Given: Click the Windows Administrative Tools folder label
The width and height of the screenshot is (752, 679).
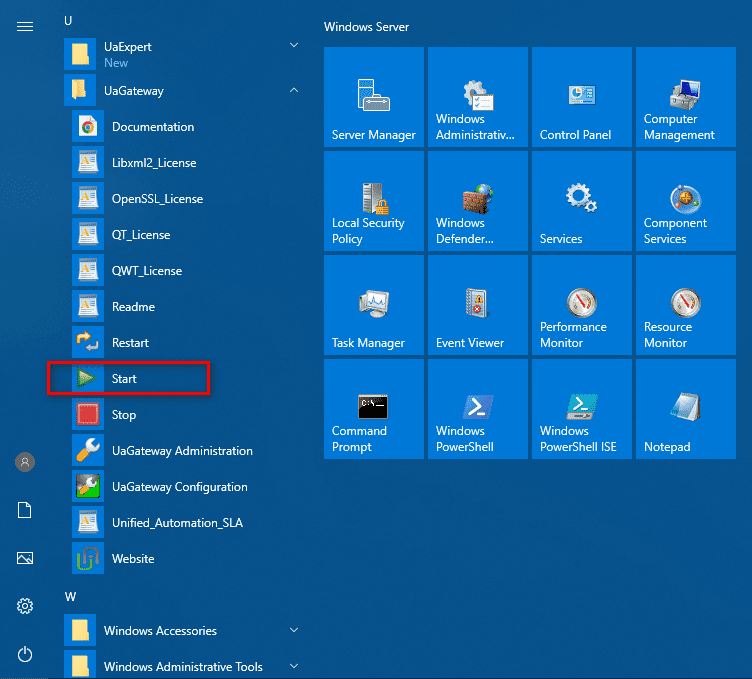Looking at the screenshot, I should 183,667.
